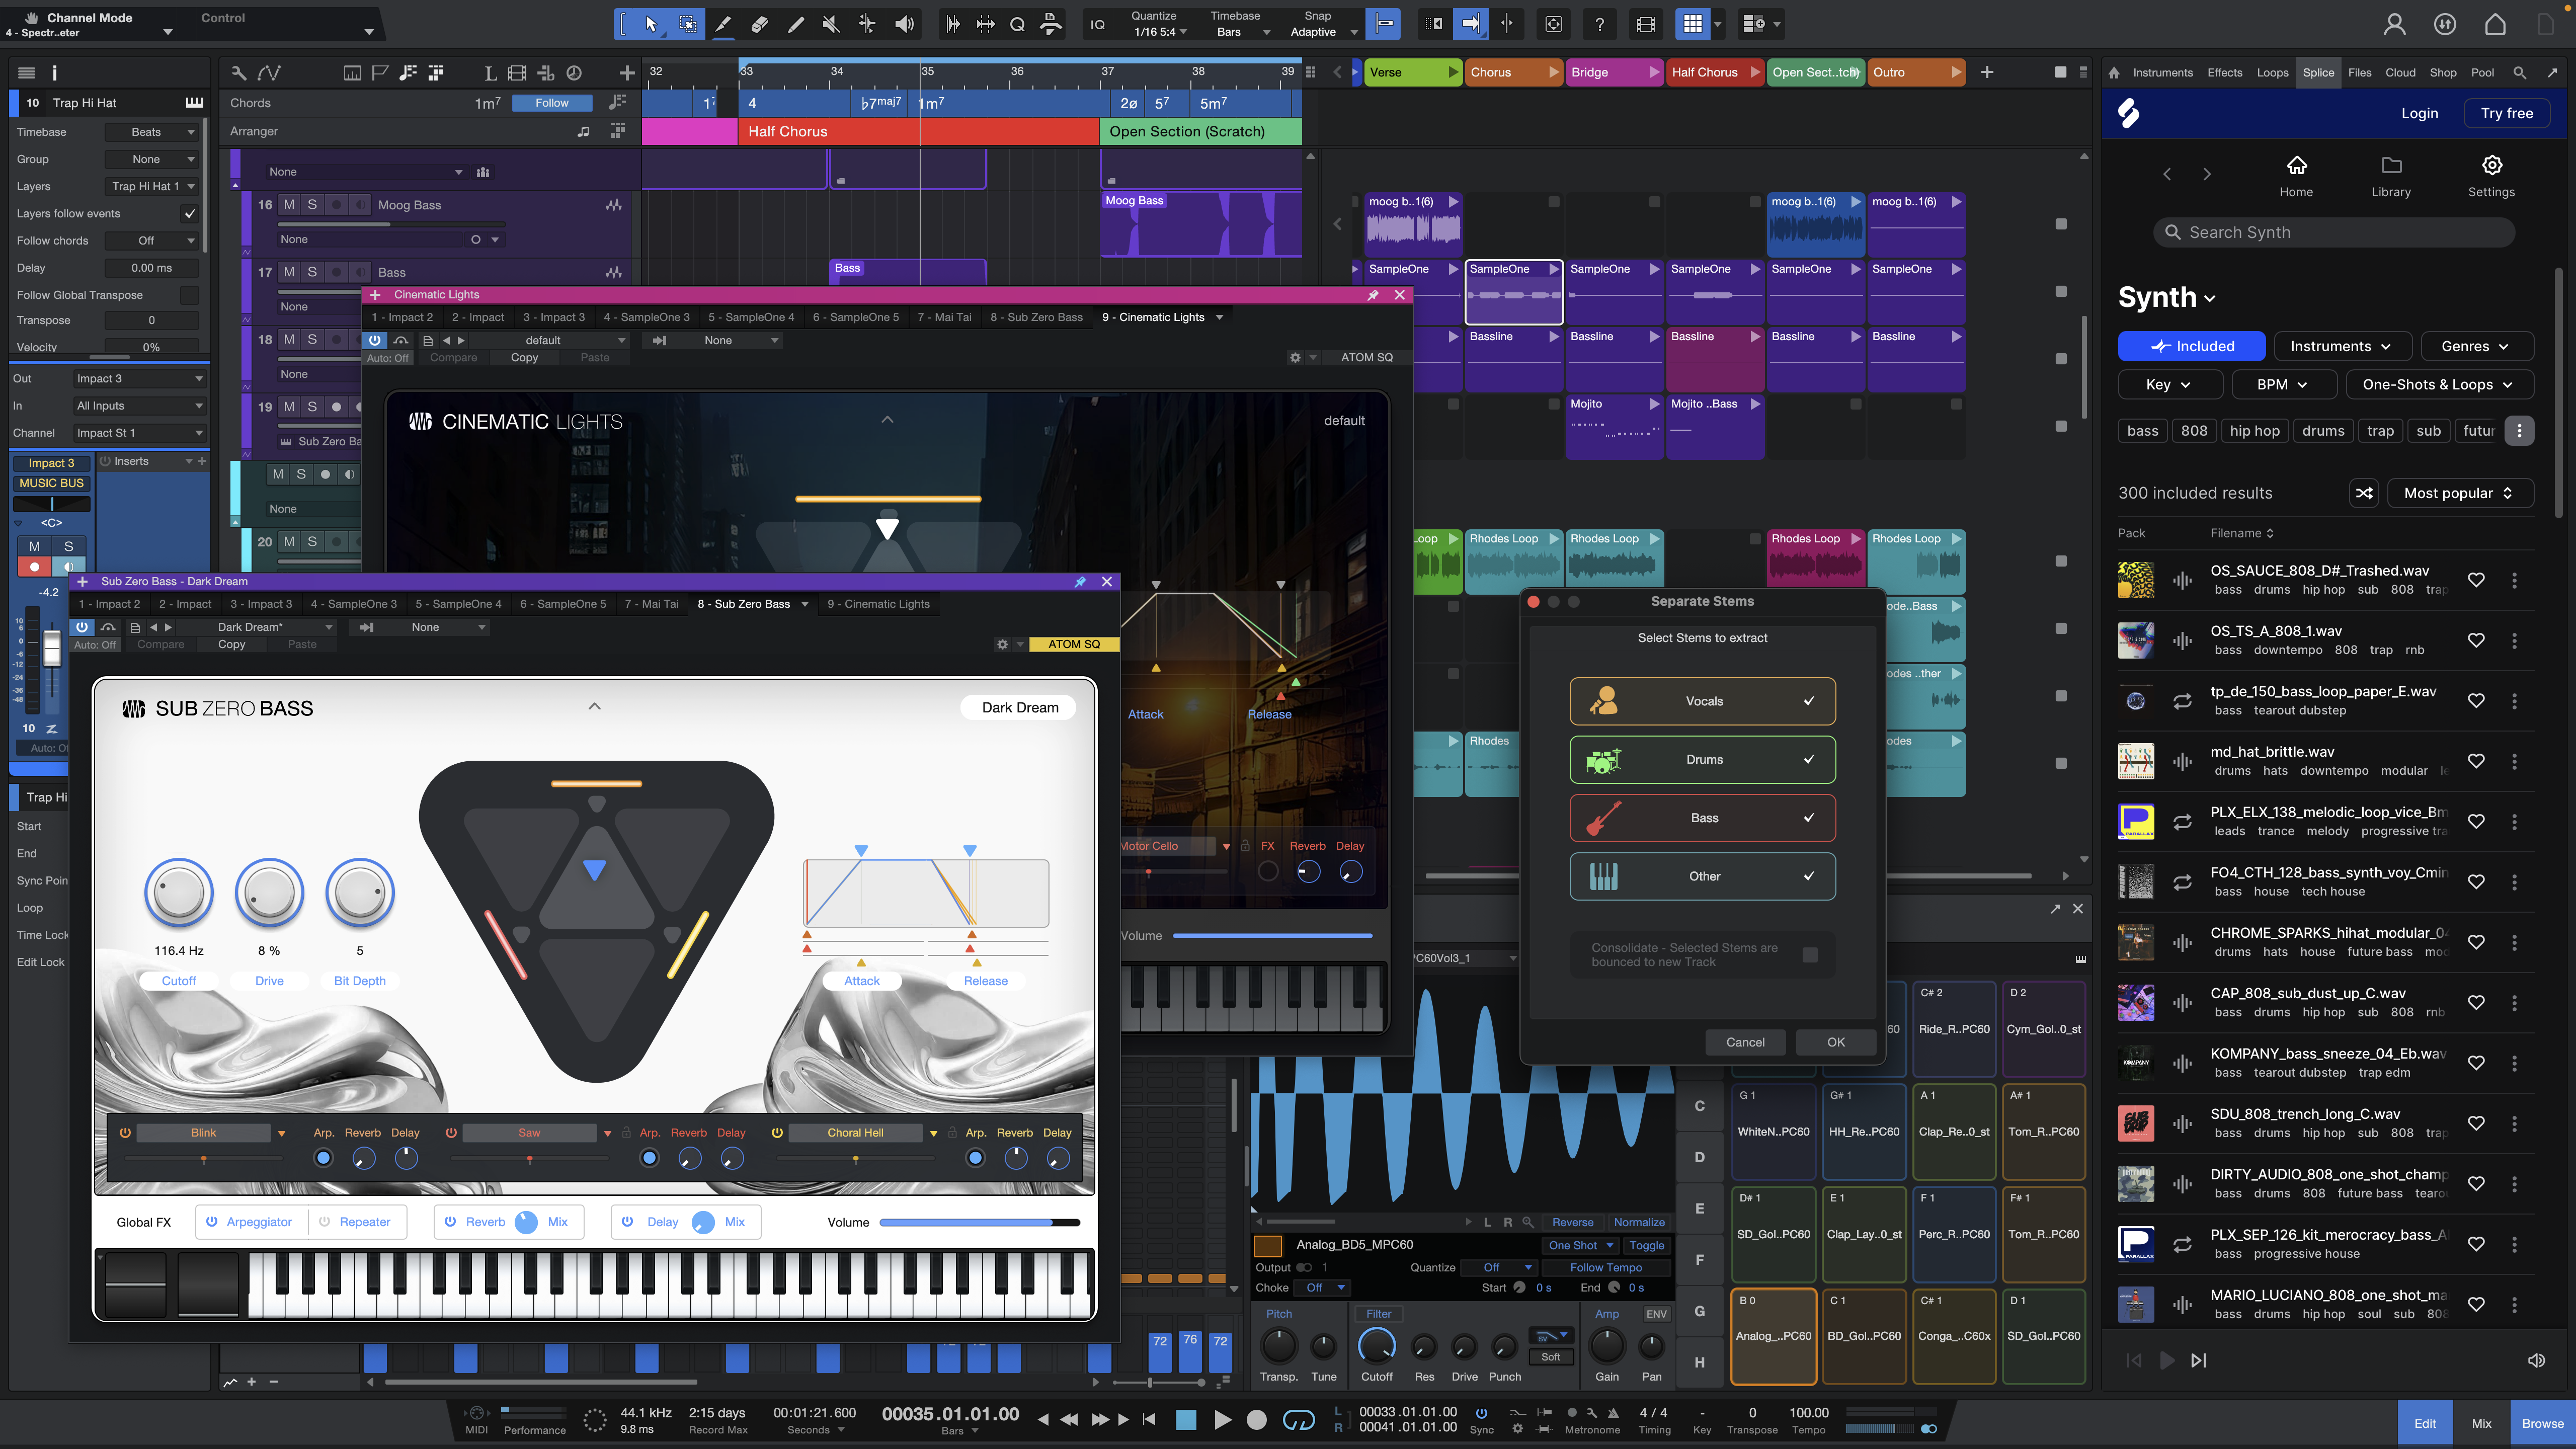Select the Arrow tool in the toolbar

tap(651, 24)
